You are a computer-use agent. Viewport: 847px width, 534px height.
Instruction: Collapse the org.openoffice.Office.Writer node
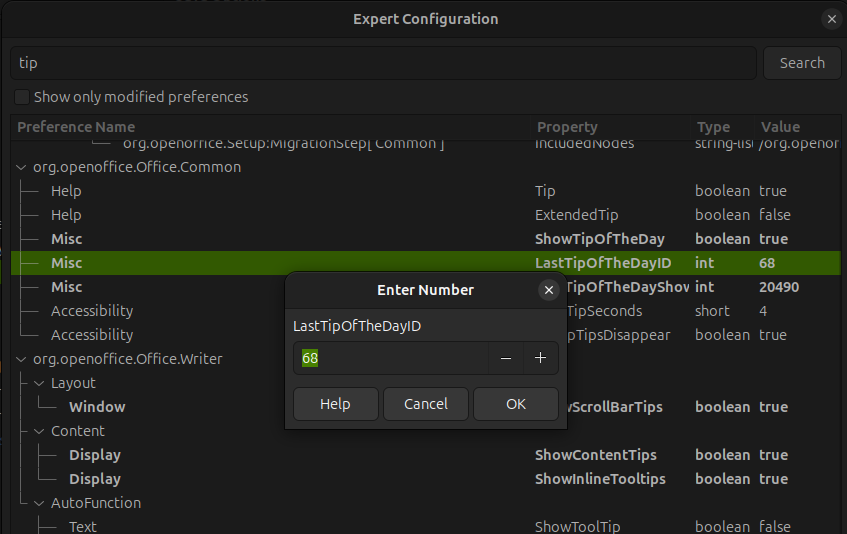[22, 359]
